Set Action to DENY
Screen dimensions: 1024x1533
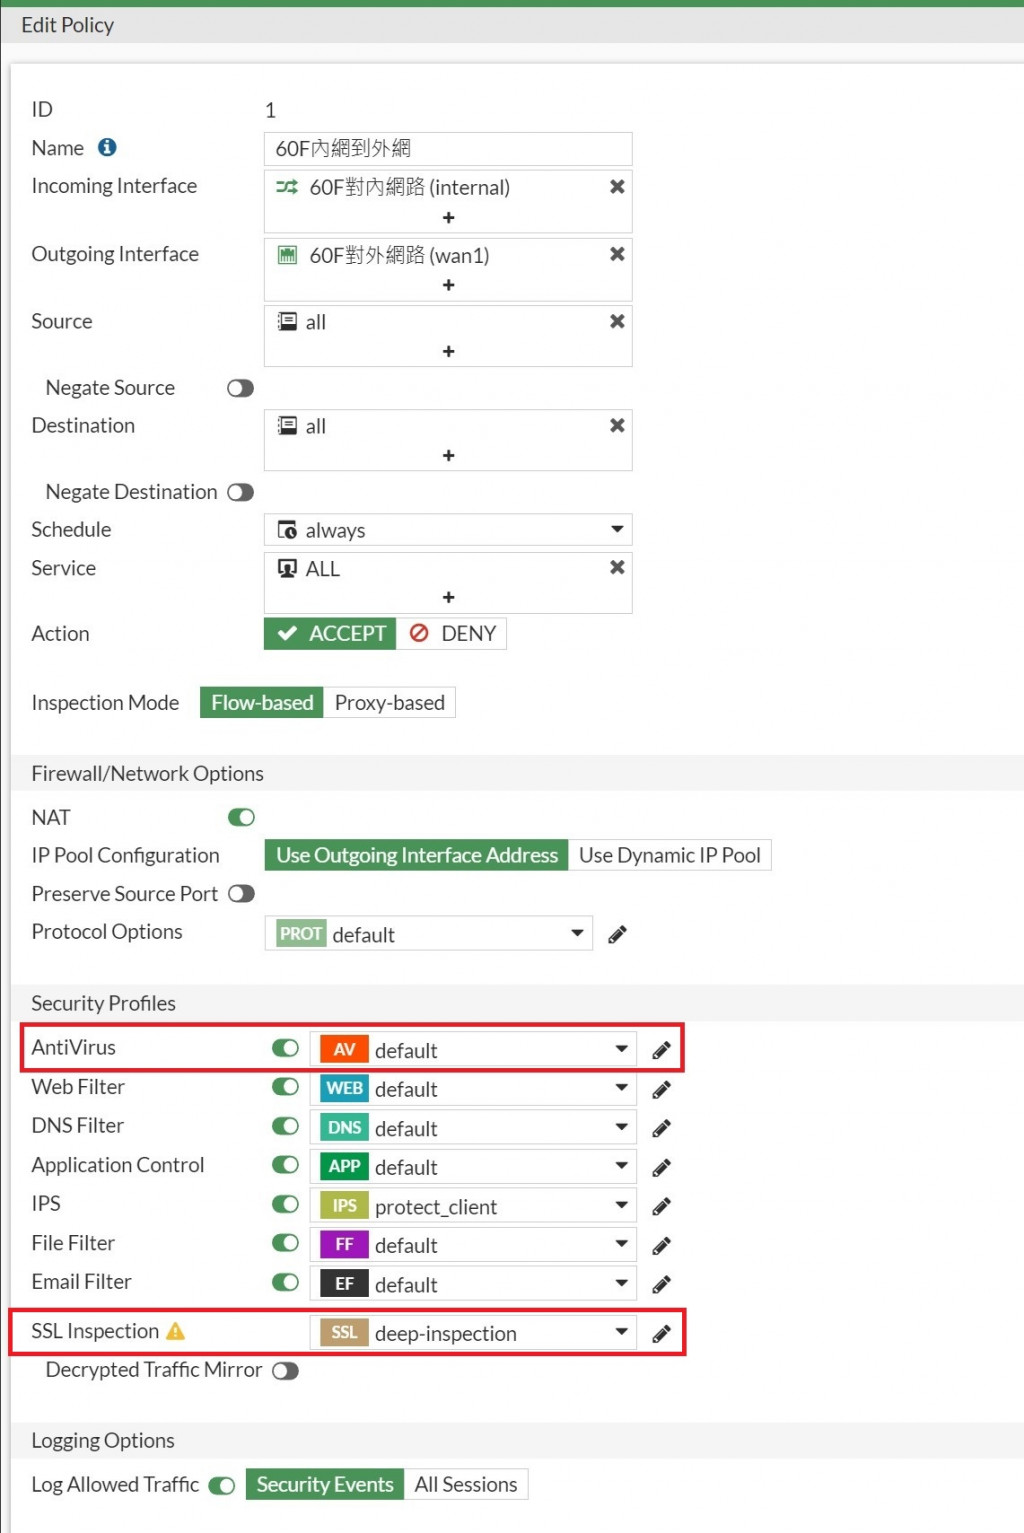(453, 634)
